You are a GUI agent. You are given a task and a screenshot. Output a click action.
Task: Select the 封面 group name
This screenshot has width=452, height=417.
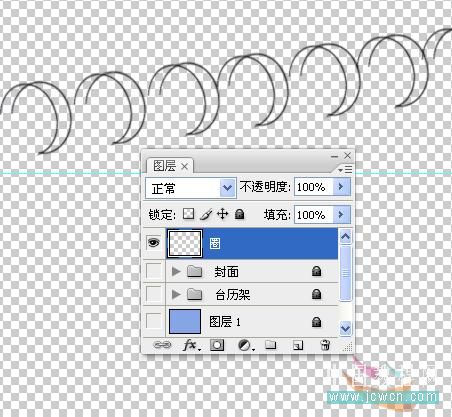point(226,272)
